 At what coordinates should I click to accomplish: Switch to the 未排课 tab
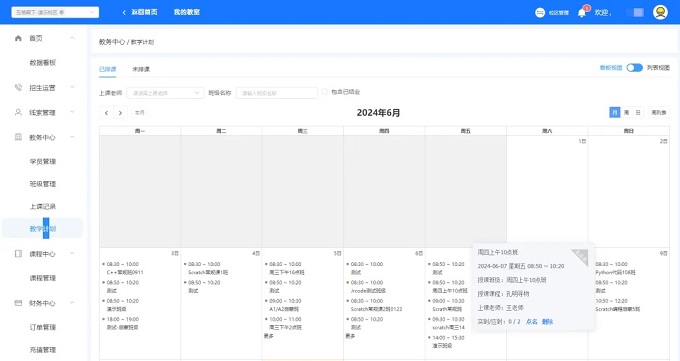click(141, 69)
